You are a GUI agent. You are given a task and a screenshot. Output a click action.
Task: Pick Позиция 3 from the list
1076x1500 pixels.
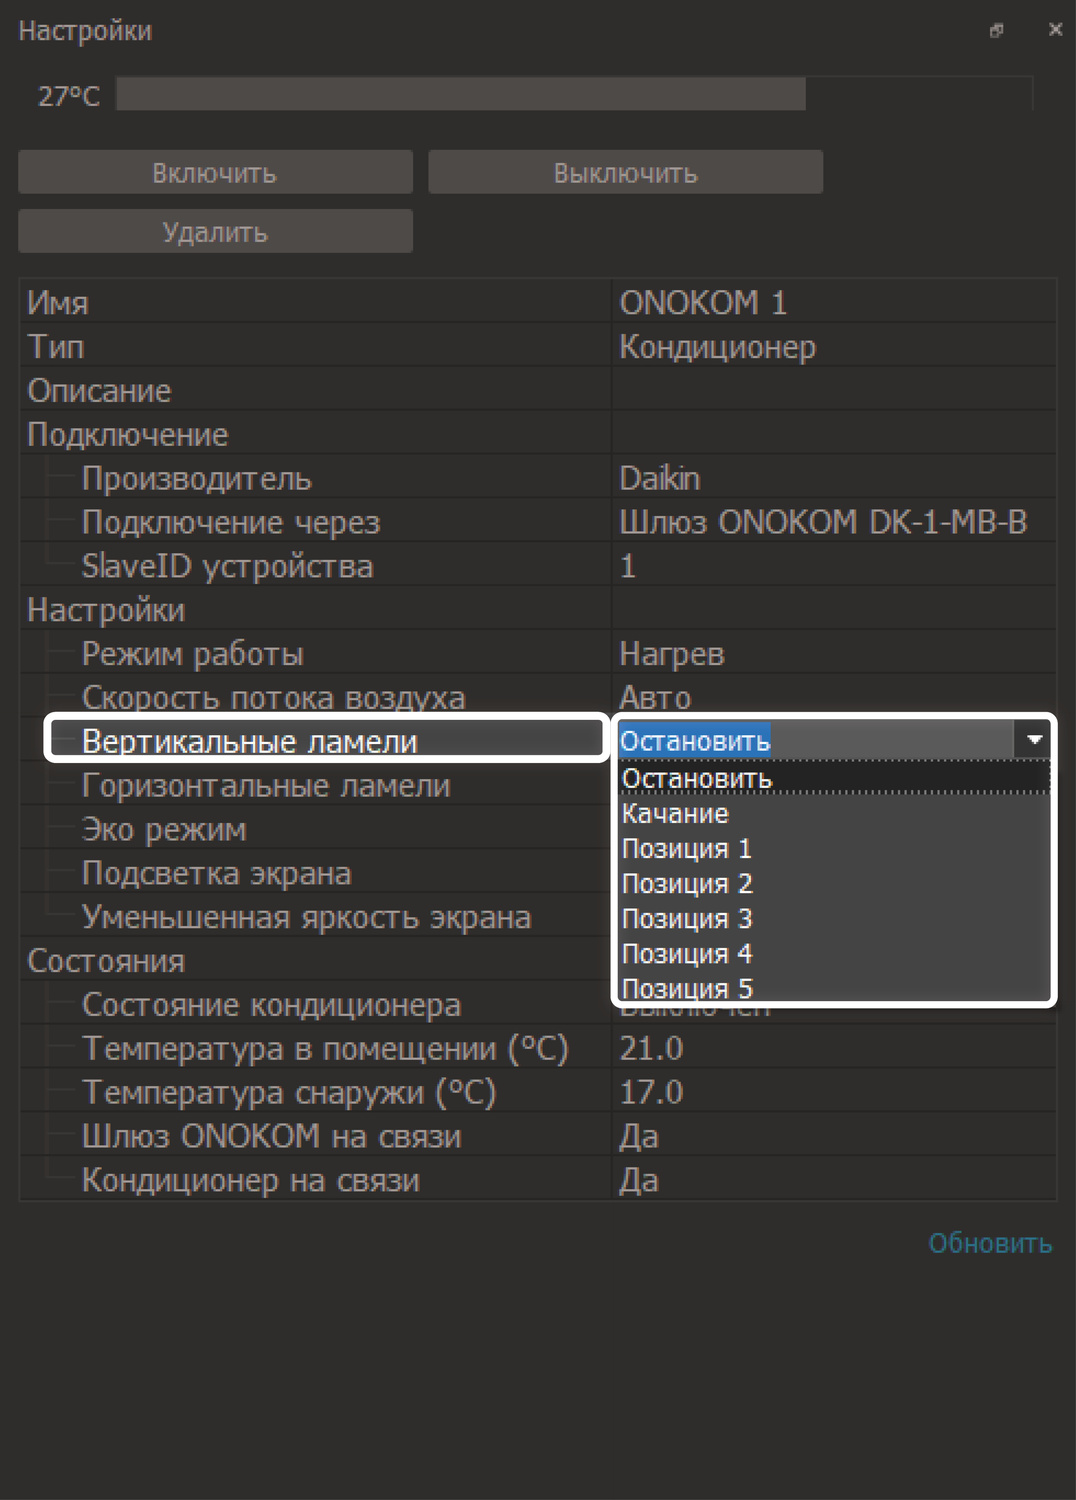coord(686,919)
